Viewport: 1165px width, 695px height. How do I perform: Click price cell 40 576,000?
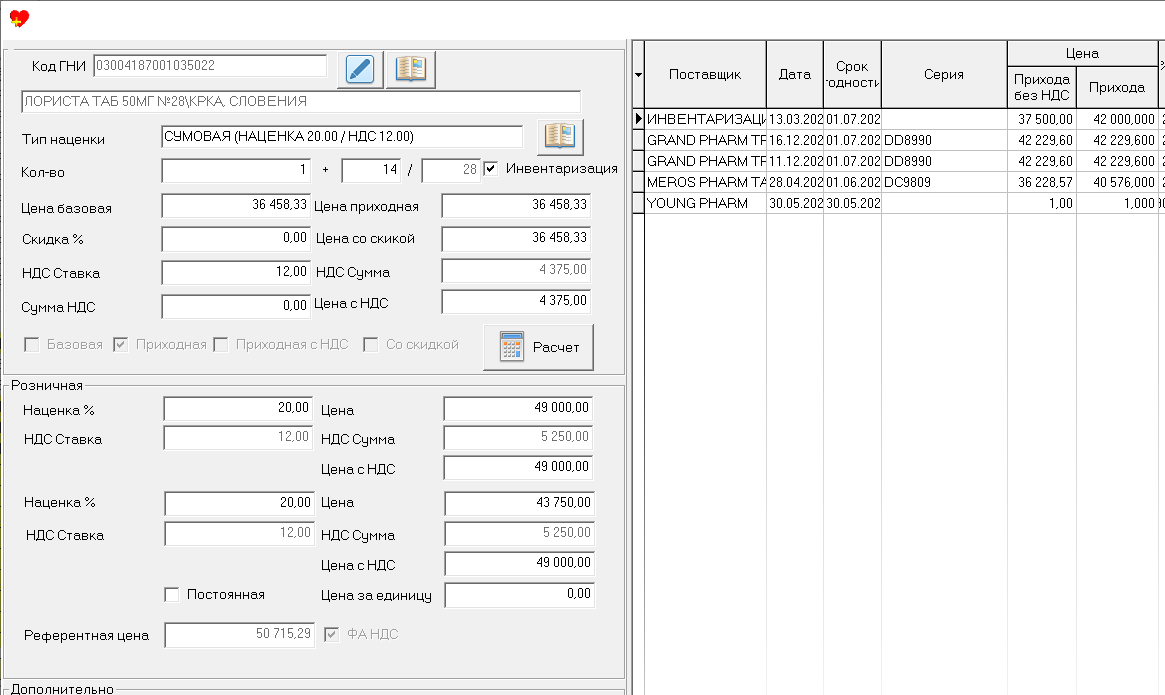coord(1117,182)
